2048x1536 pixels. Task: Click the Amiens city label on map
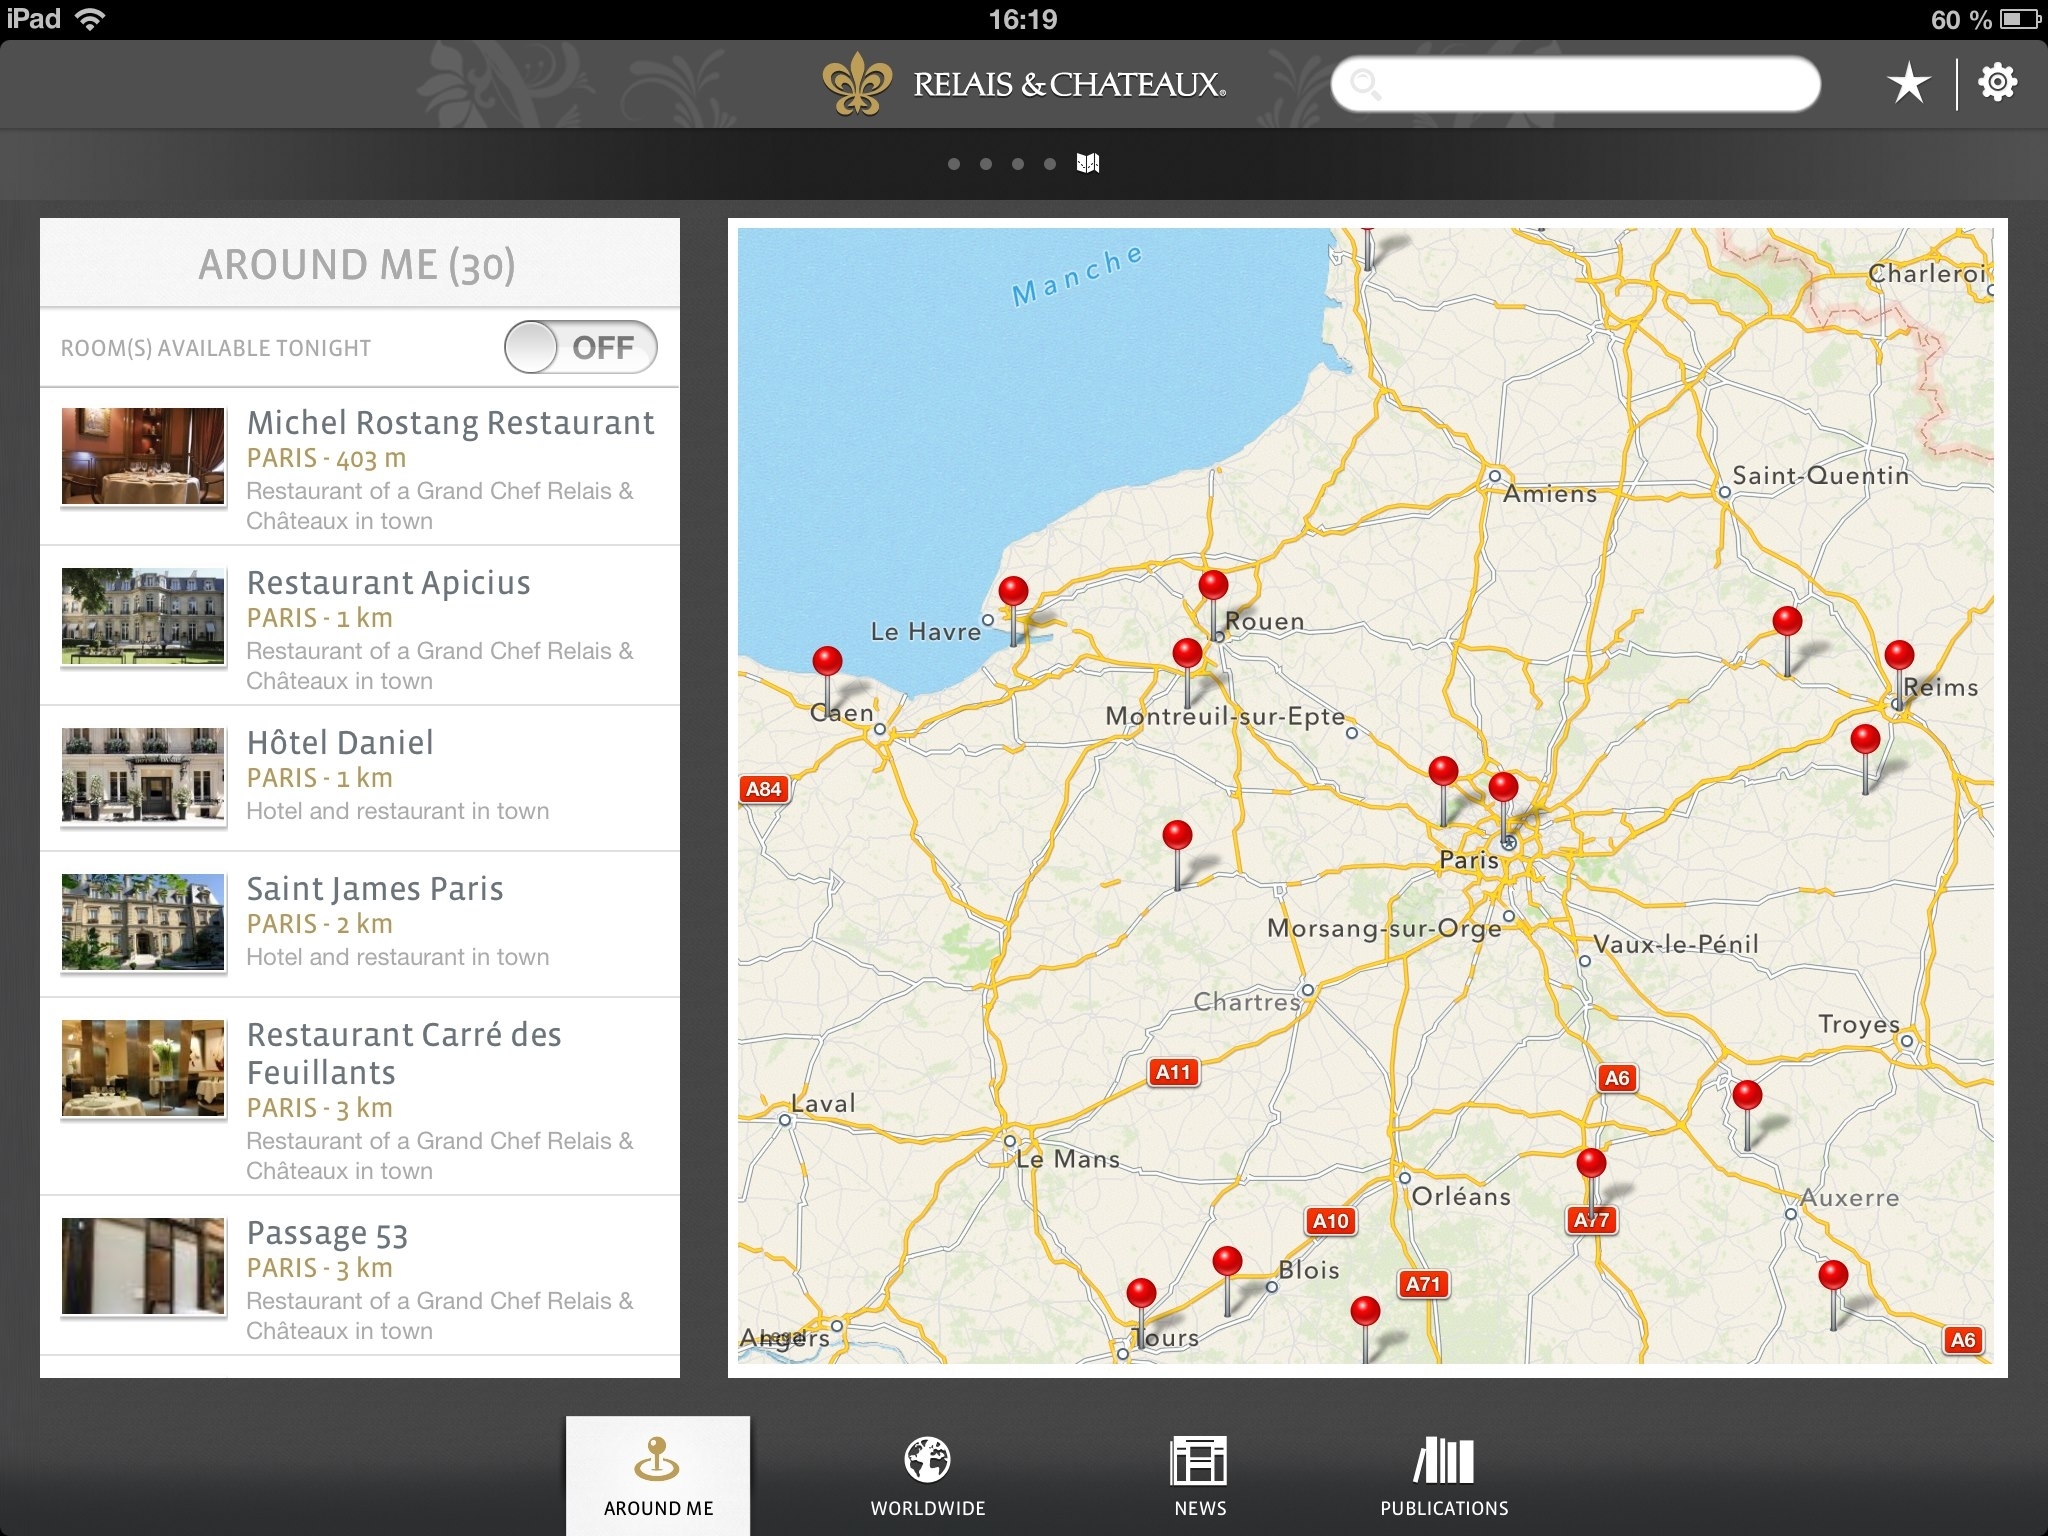click(1550, 493)
